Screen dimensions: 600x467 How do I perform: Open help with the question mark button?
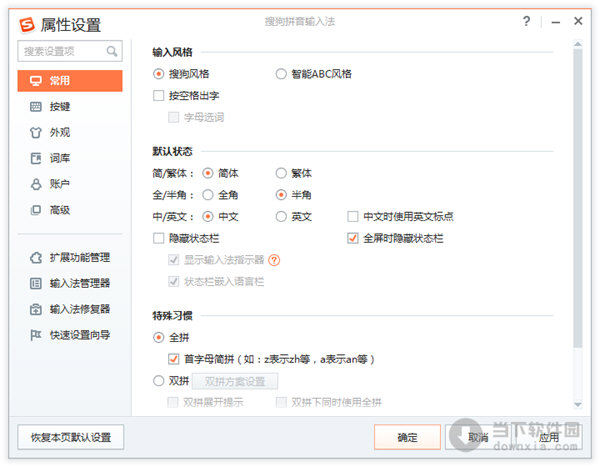527,21
